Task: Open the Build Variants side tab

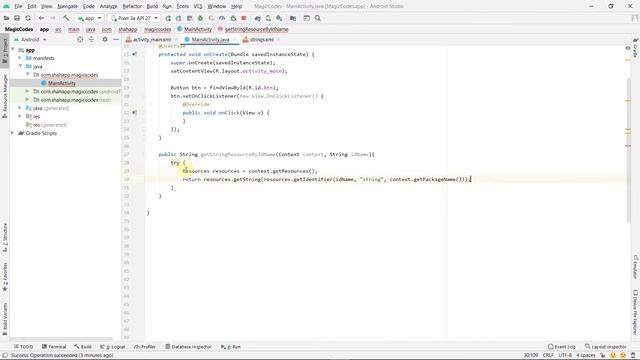Action: coord(5,319)
